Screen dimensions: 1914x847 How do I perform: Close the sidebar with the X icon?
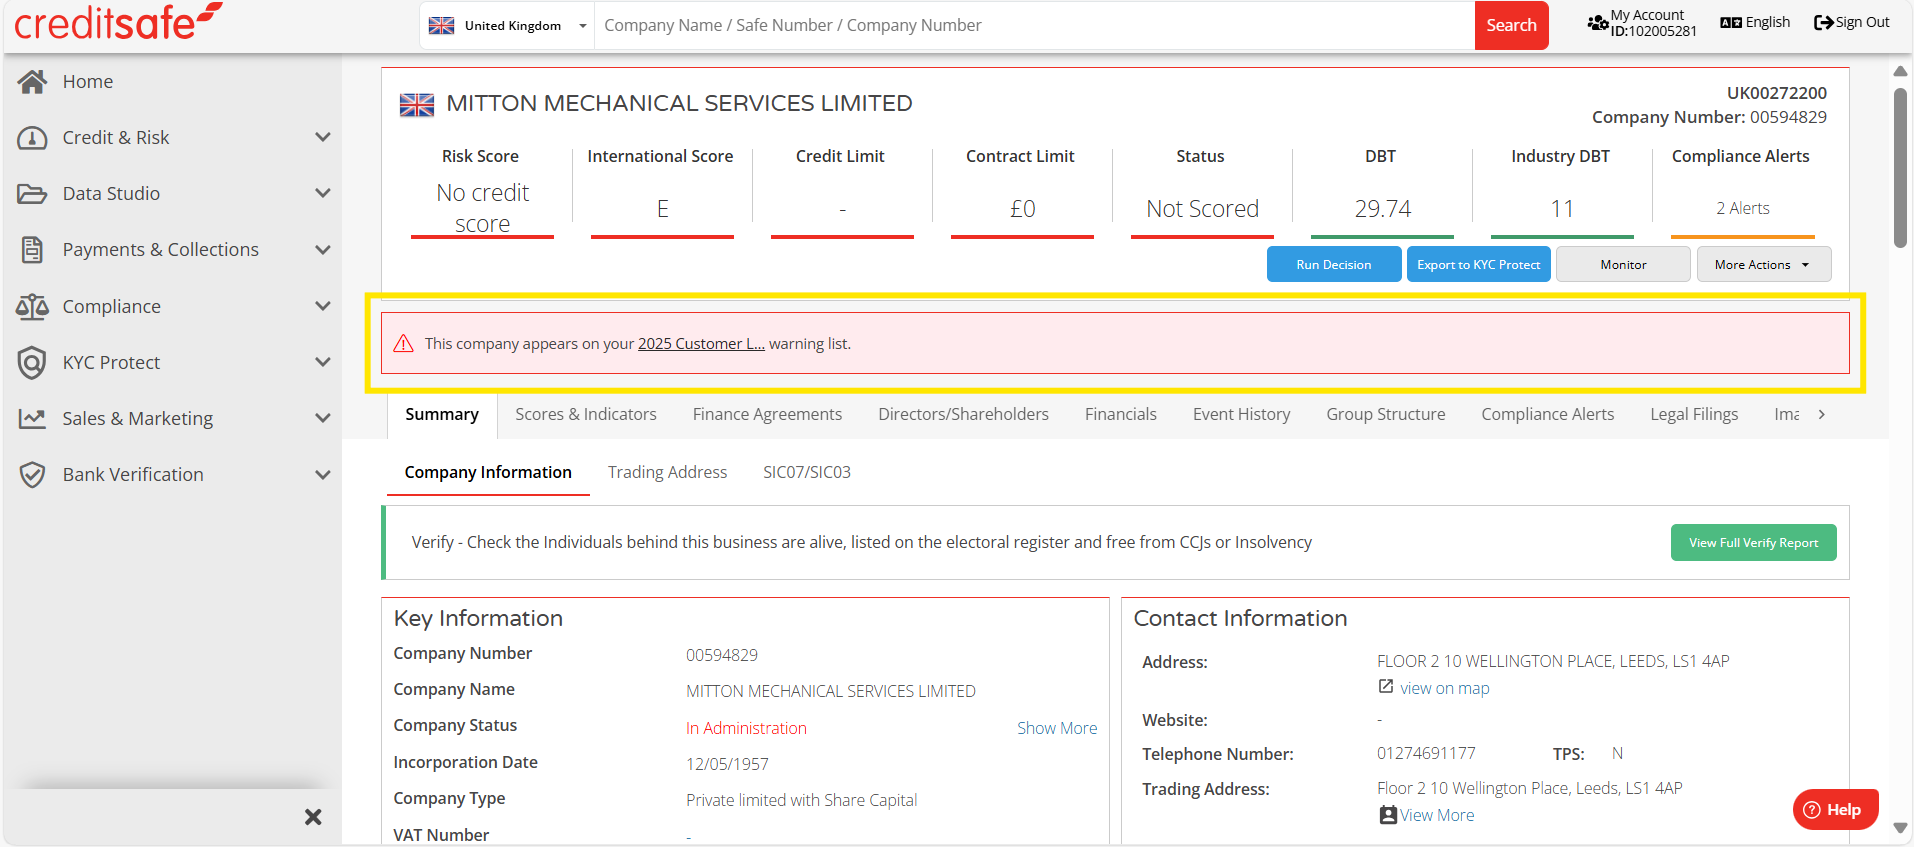click(x=313, y=817)
